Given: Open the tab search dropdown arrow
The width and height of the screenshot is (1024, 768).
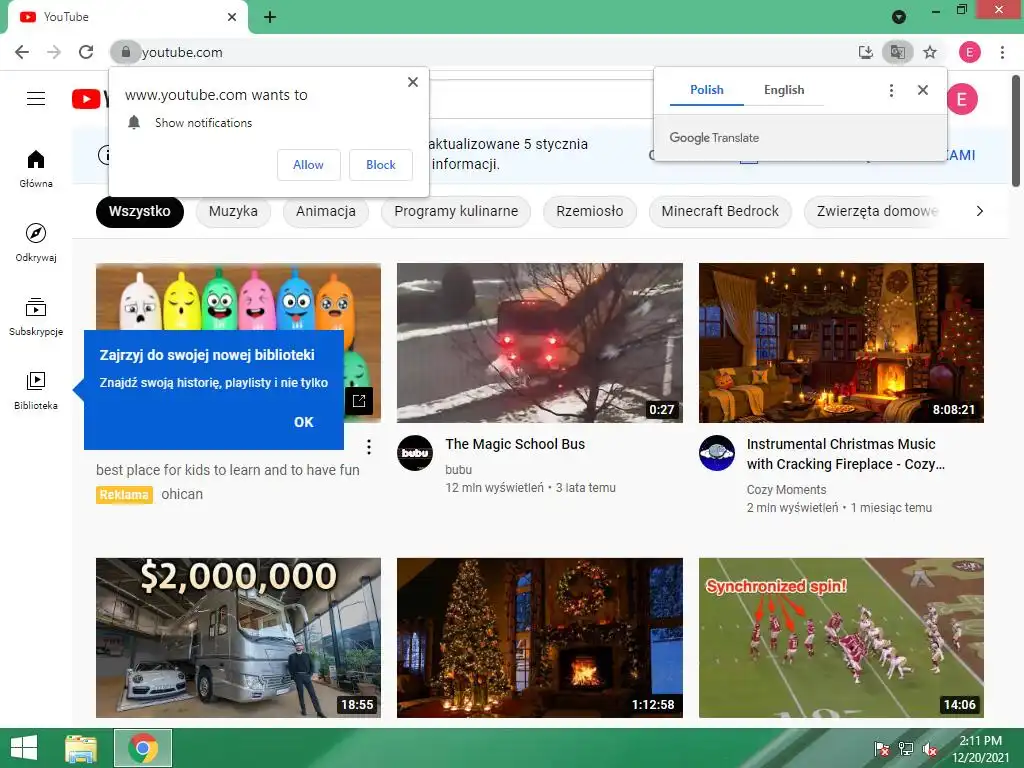Looking at the screenshot, I should pyautogui.click(x=899, y=17).
